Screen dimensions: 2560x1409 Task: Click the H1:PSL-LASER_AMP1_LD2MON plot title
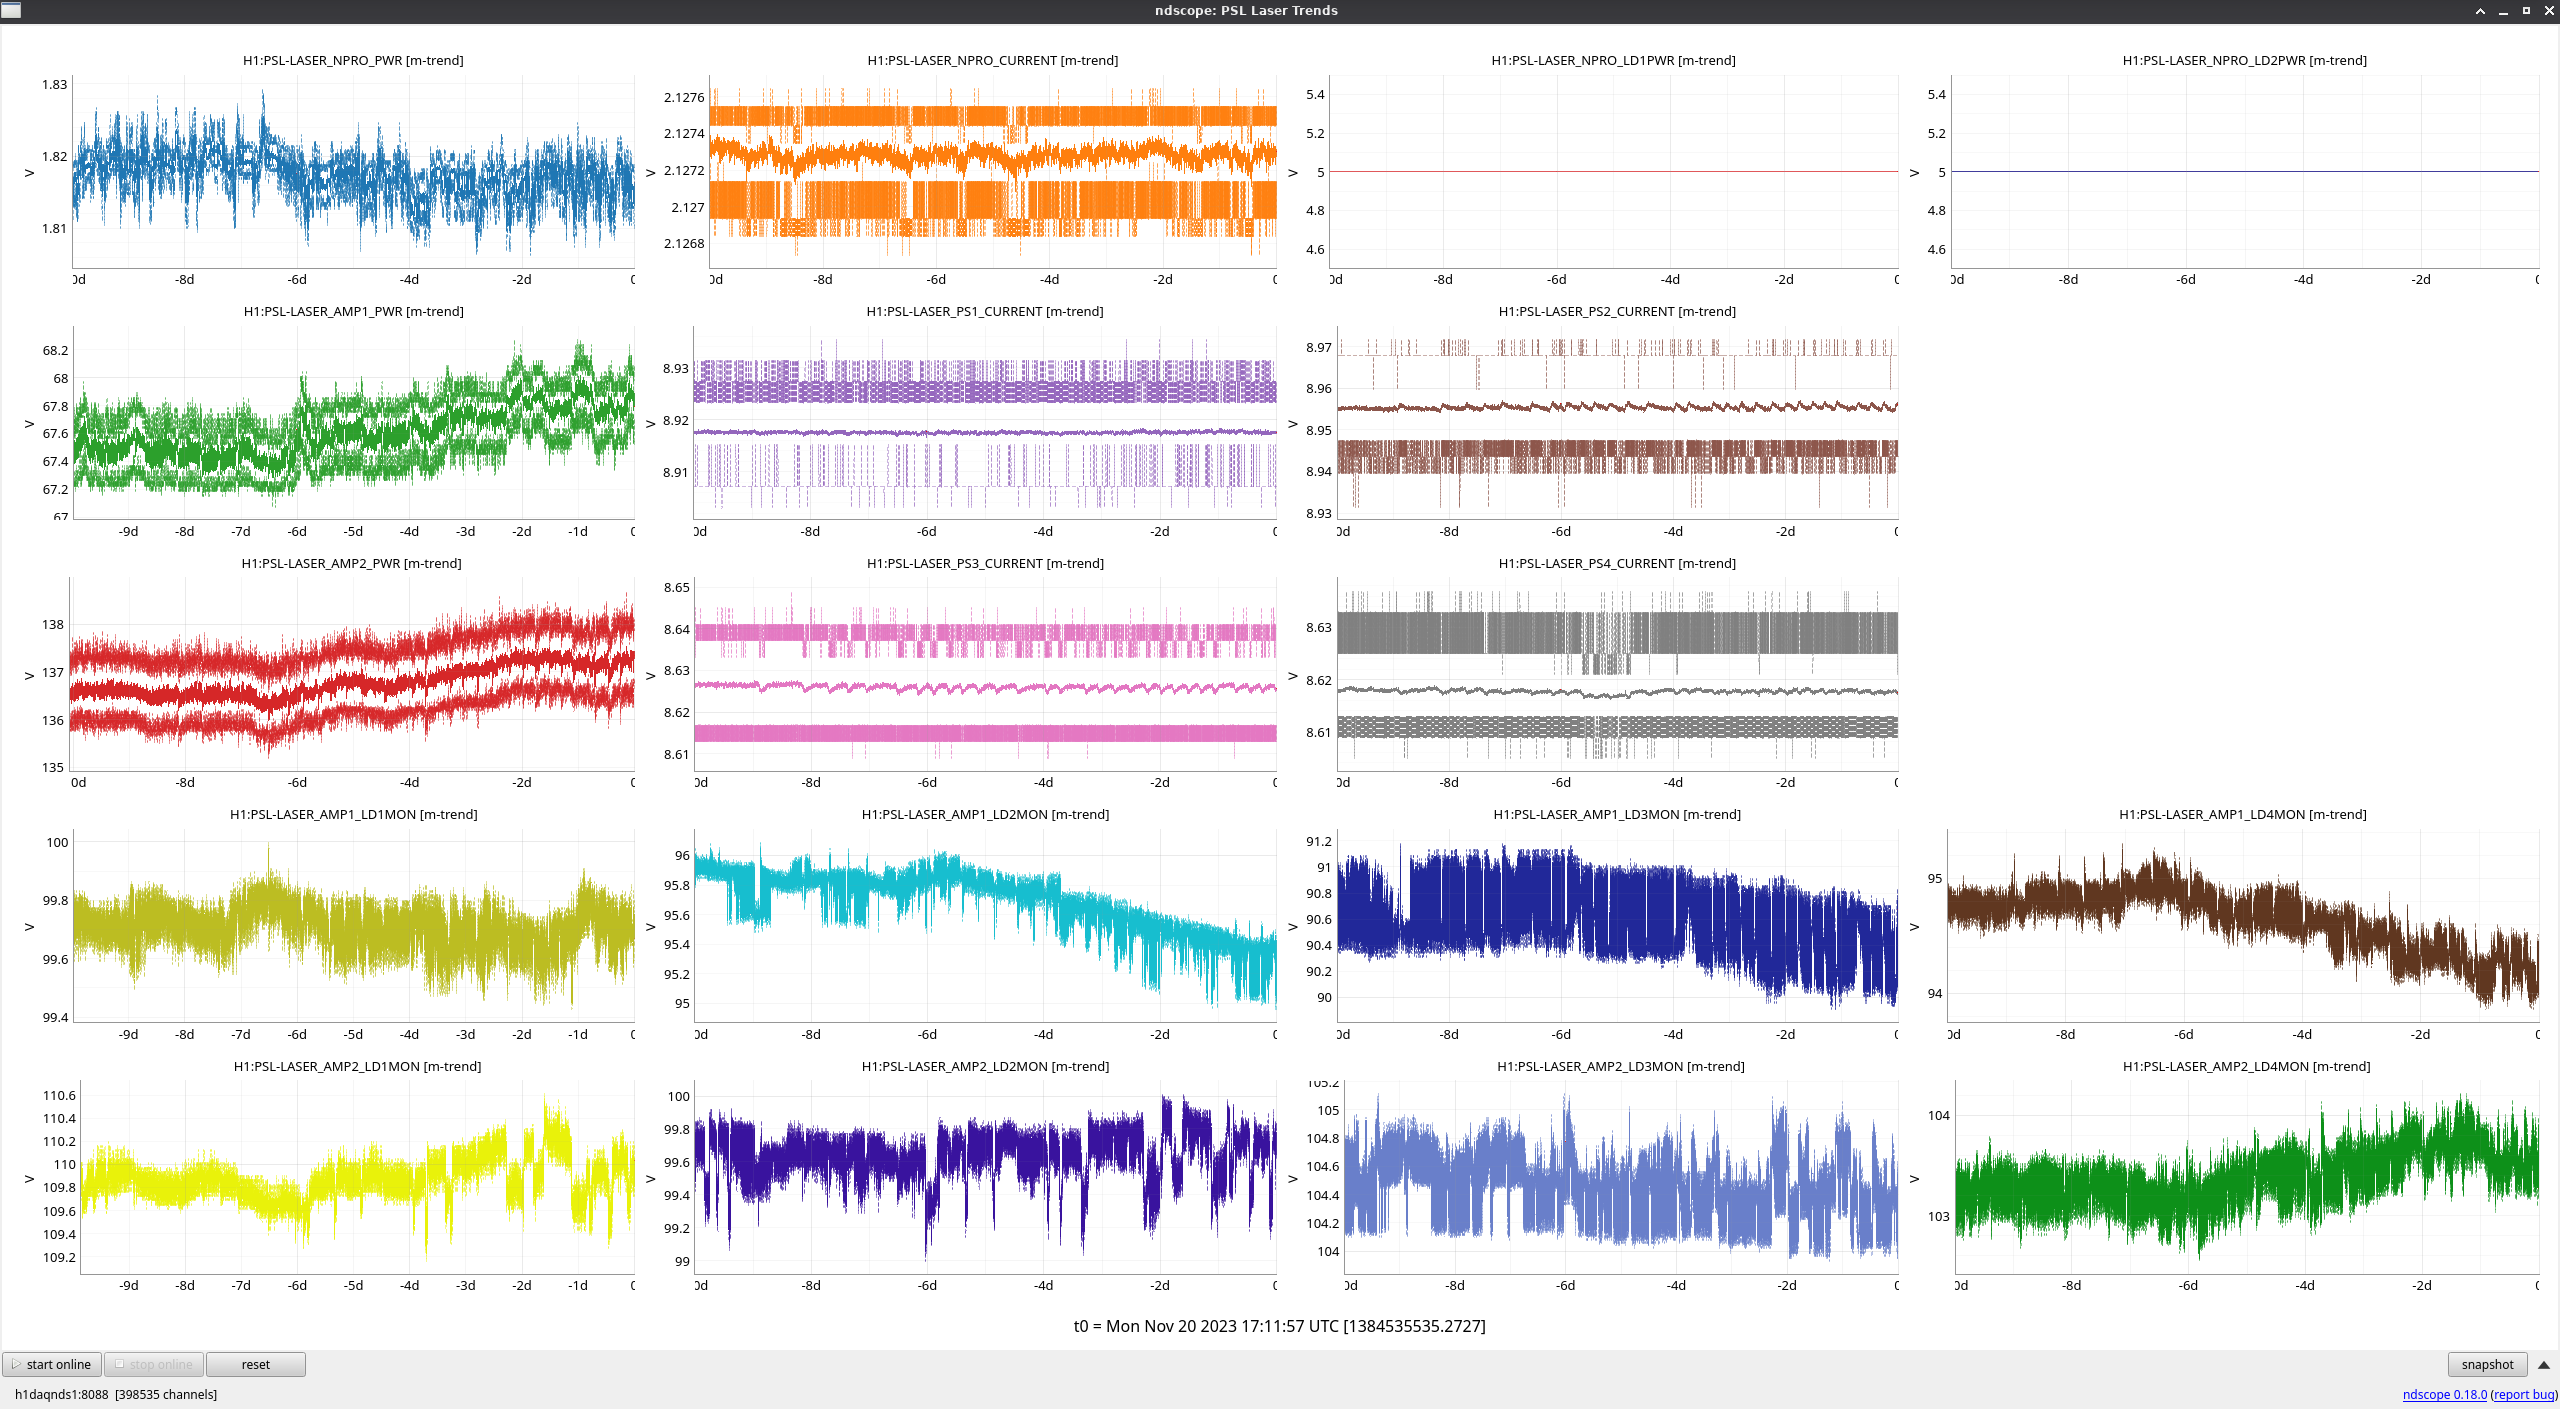[x=985, y=814]
